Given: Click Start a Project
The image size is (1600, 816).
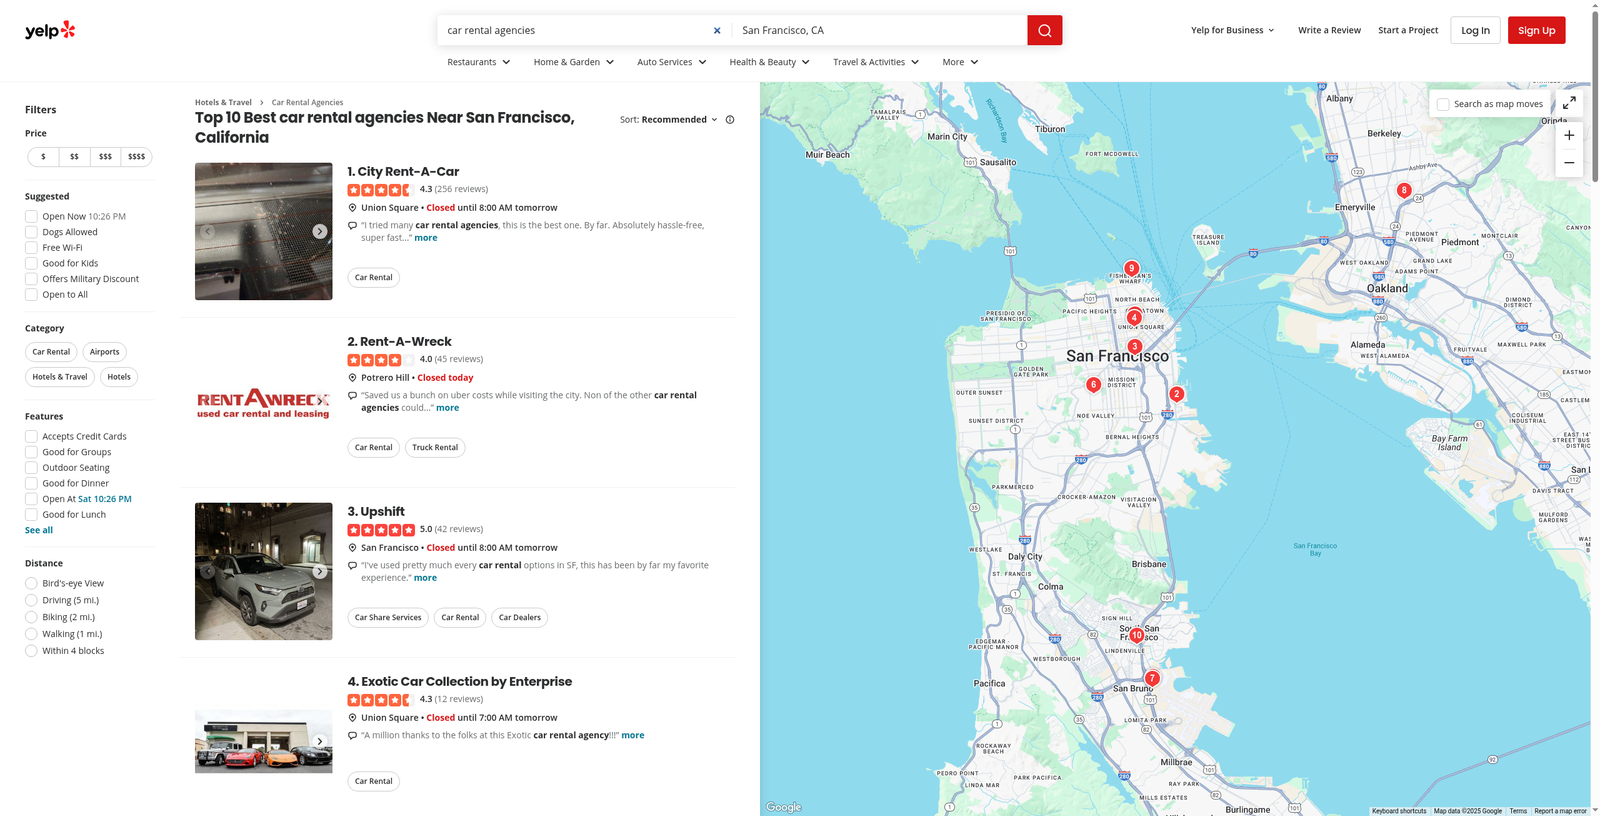Looking at the screenshot, I should 1408,30.
